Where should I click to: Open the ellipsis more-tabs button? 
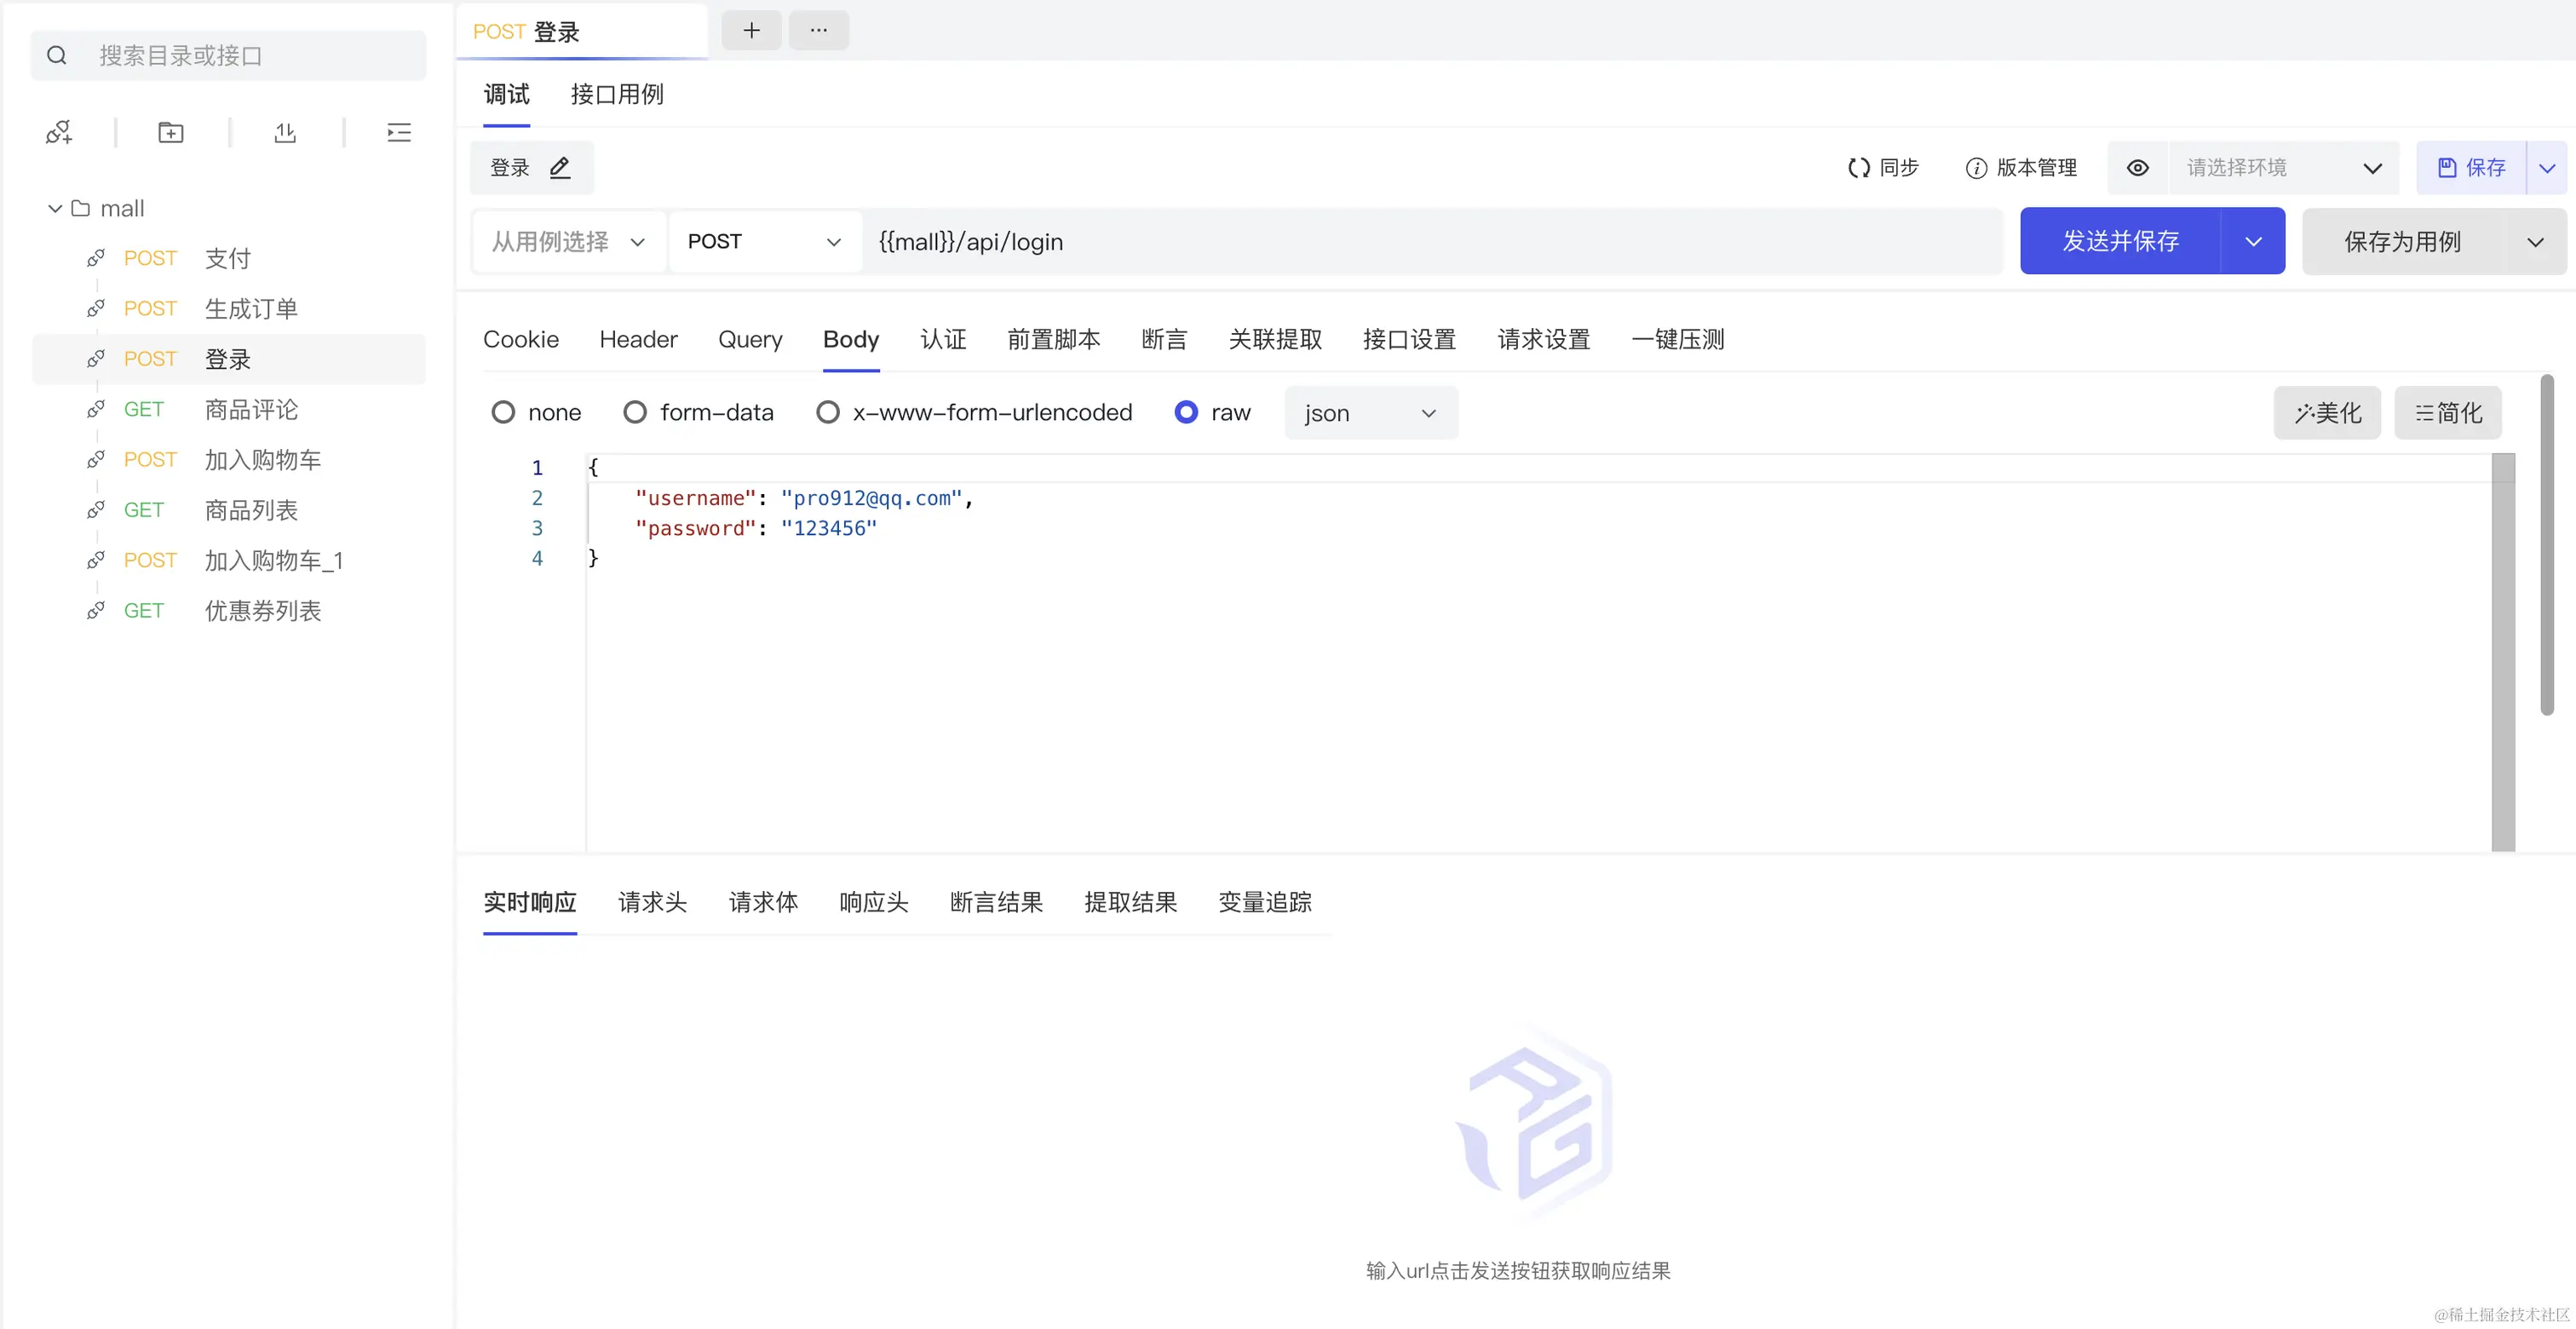(818, 30)
